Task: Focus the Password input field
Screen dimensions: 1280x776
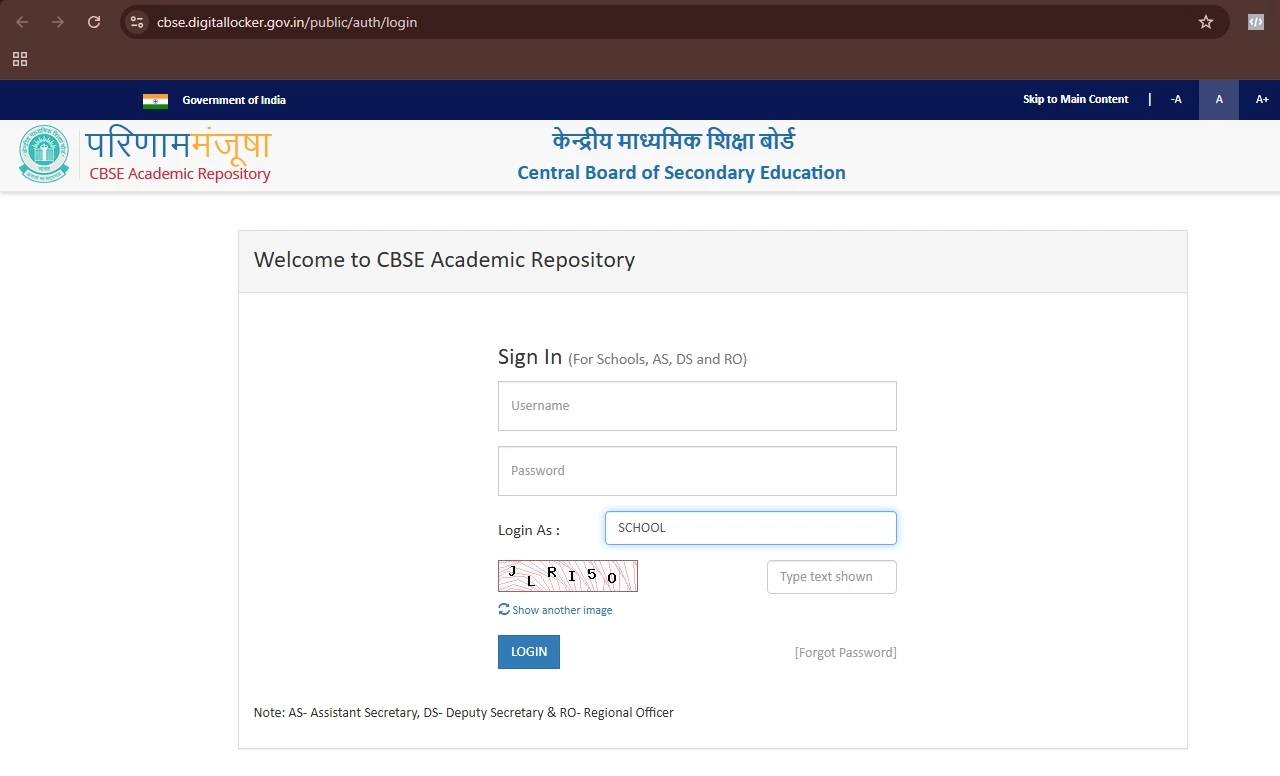Action: [x=697, y=471]
